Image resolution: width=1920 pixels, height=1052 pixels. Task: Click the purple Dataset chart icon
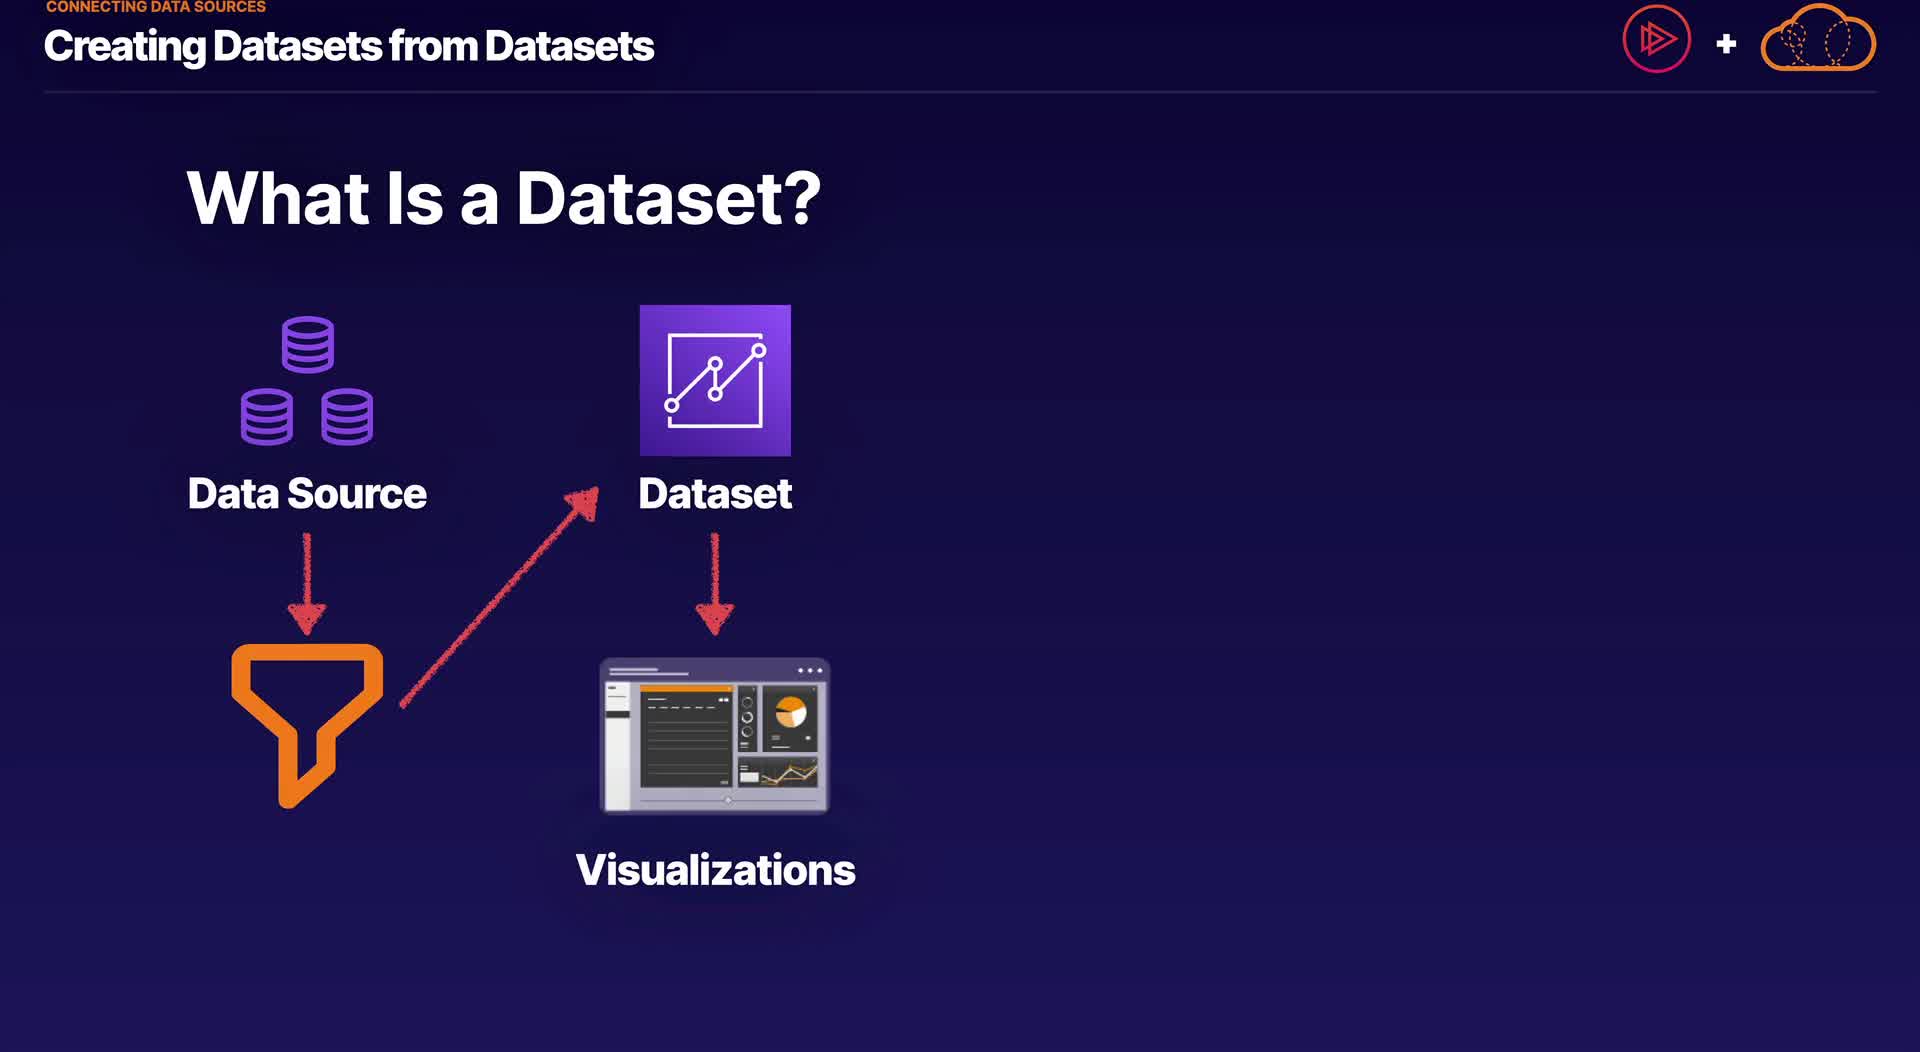click(715, 380)
